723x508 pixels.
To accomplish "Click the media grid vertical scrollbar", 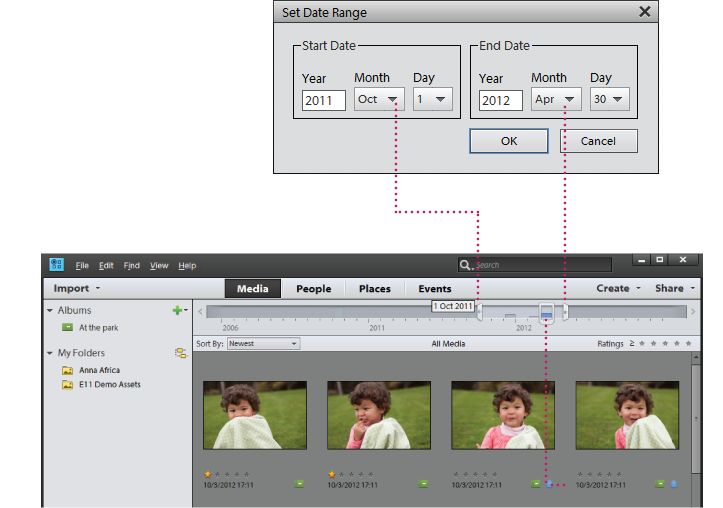I will (696, 419).
